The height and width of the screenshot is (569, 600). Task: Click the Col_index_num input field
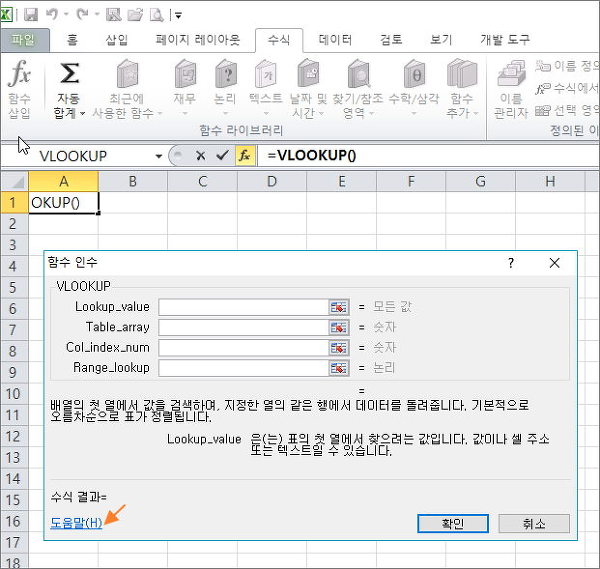tap(243, 348)
